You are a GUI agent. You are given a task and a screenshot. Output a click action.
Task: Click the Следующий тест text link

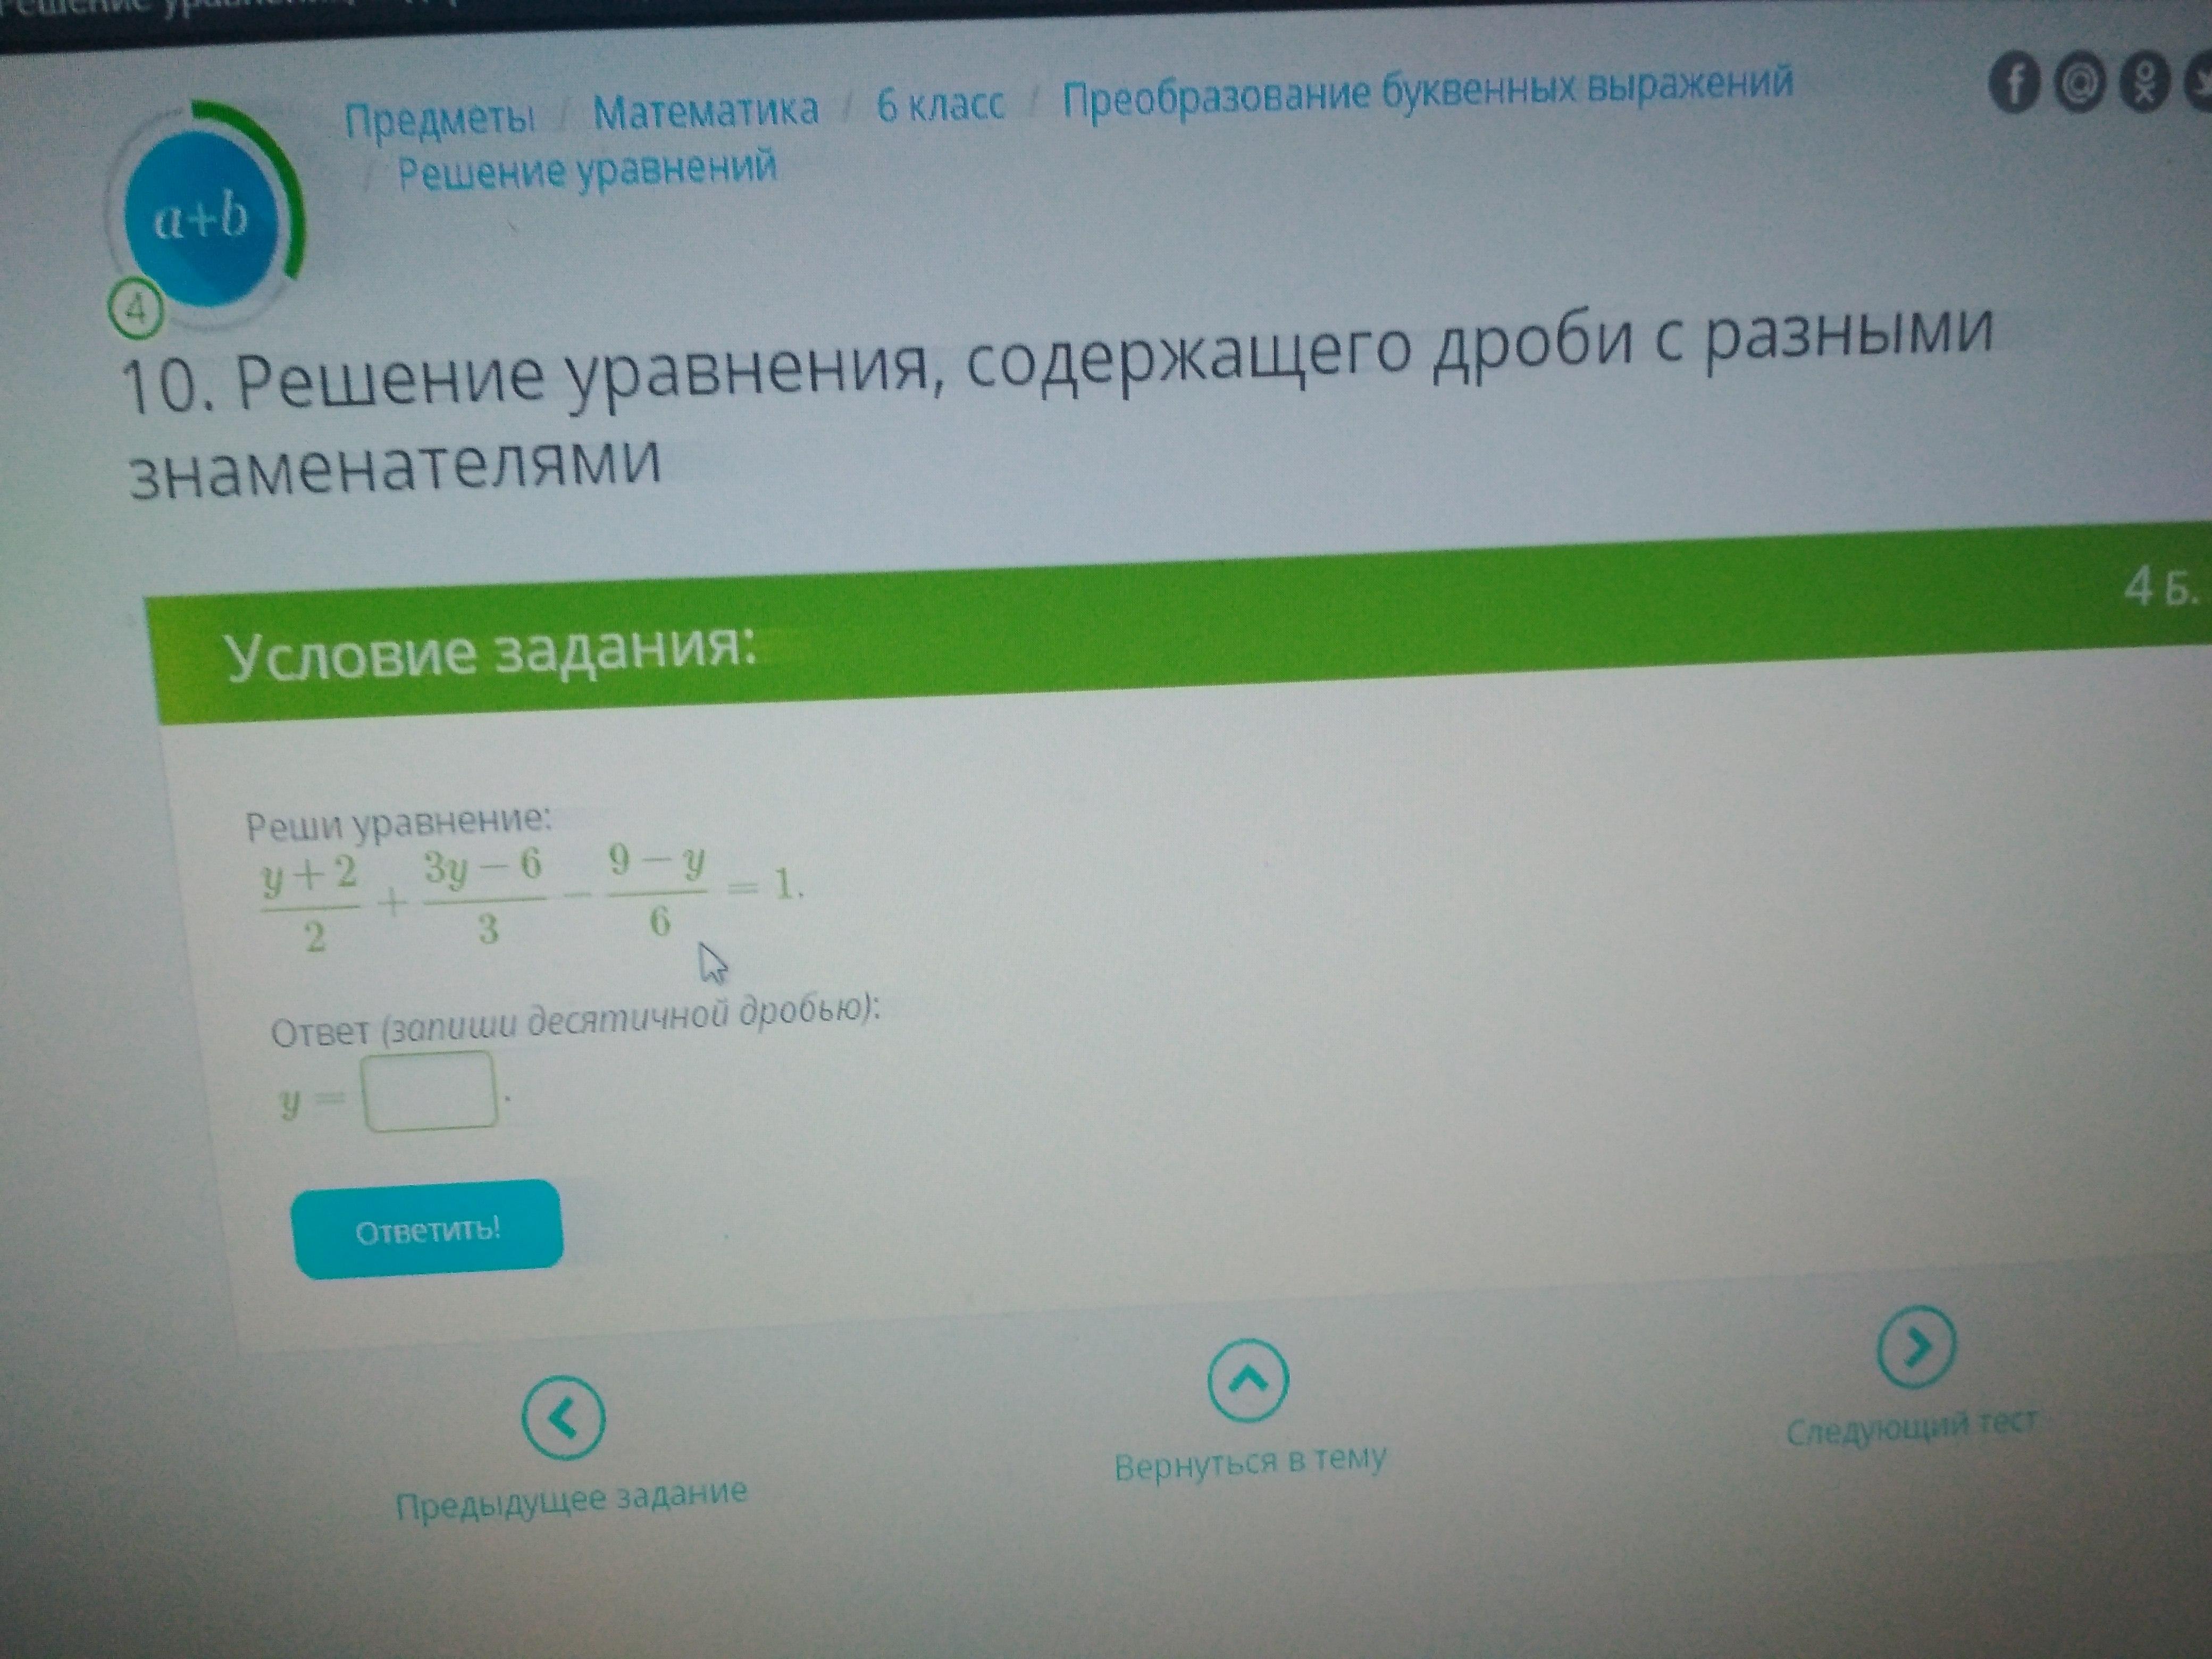click(x=1911, y=1428)
